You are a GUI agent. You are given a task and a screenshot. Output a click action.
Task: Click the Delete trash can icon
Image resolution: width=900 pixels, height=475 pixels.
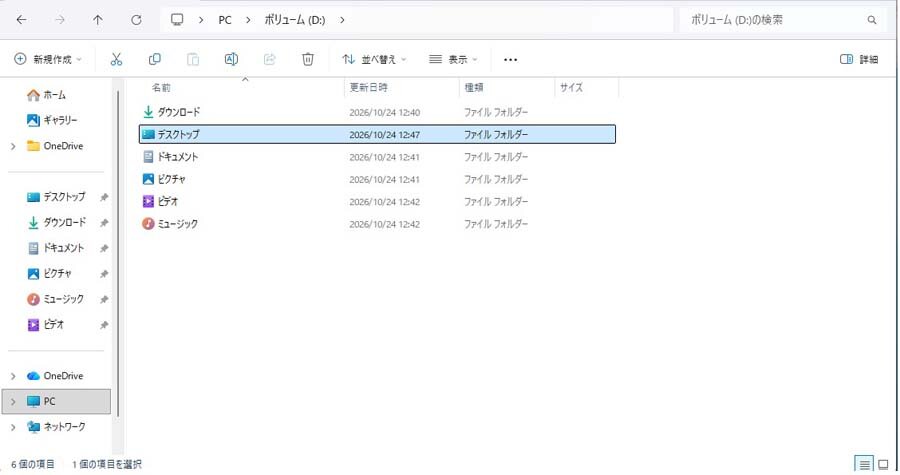tap(308, 59)
